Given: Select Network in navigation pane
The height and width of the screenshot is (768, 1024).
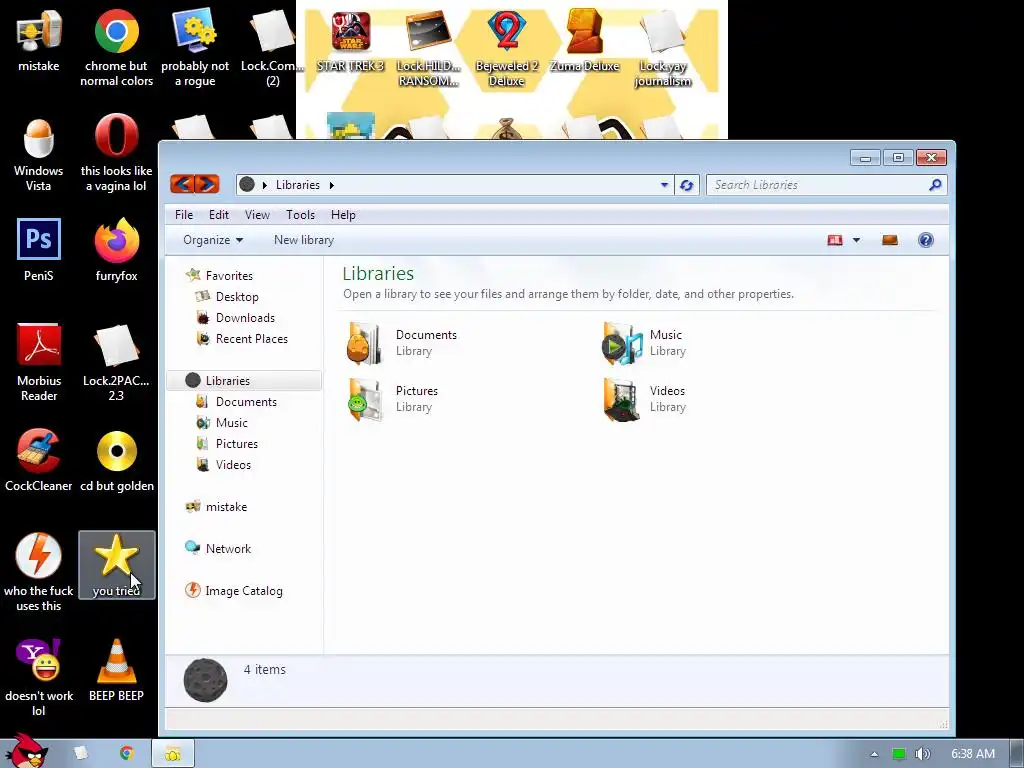Looking at the screenshot, I should (218, 549).
